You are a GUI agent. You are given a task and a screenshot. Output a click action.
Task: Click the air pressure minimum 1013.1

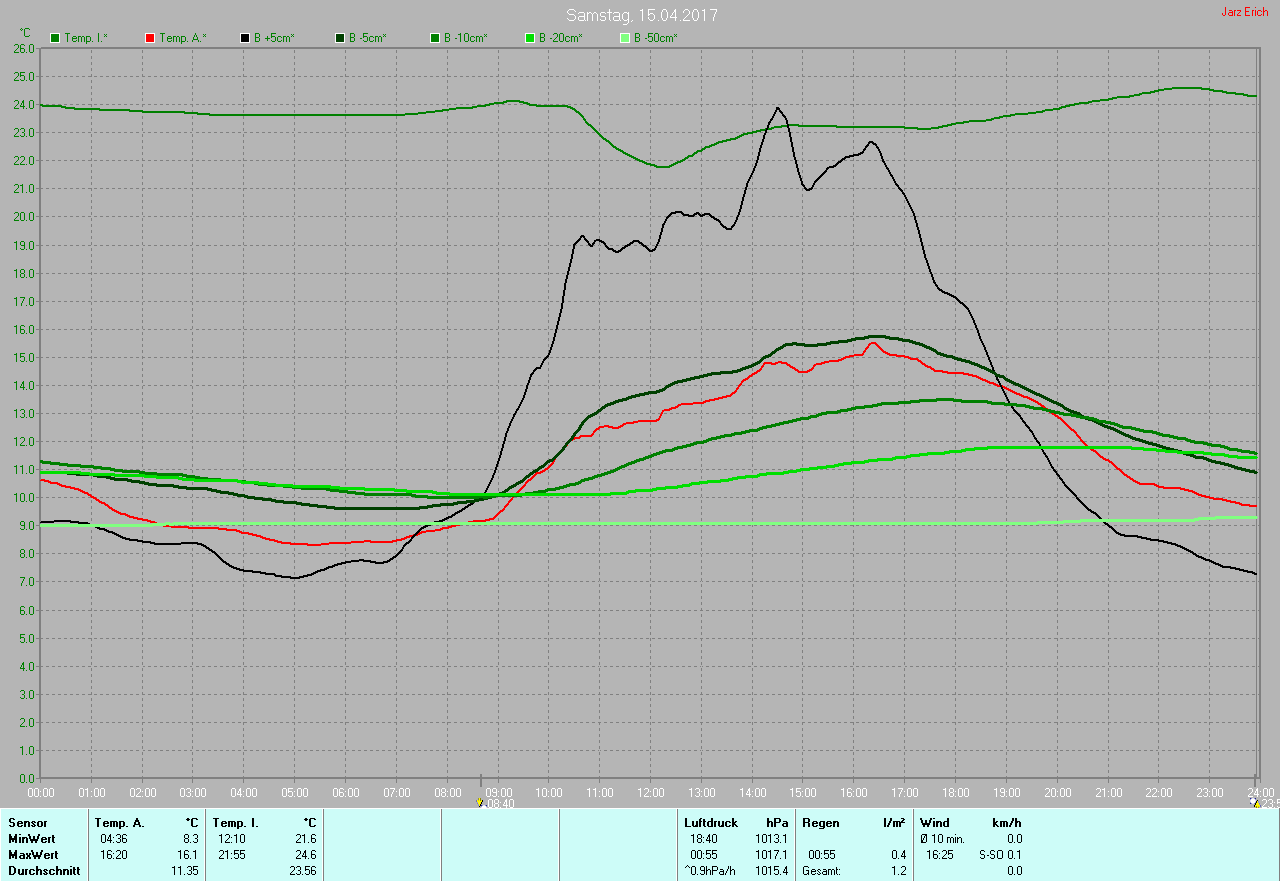[771, 839]
